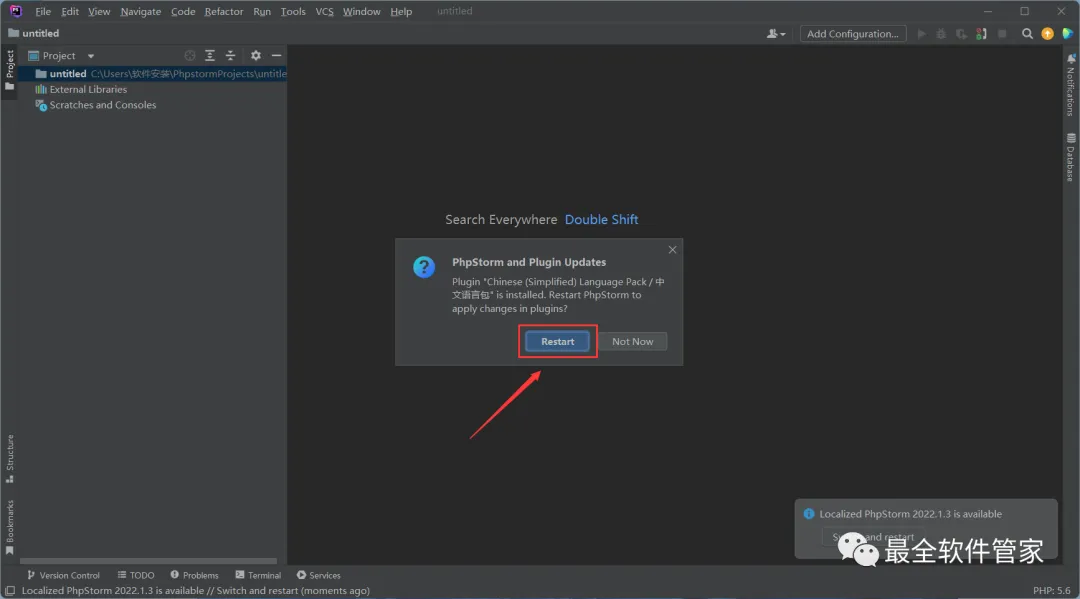
Task: Click the PhpStorm app logo icon
Action: coord(15,11)
